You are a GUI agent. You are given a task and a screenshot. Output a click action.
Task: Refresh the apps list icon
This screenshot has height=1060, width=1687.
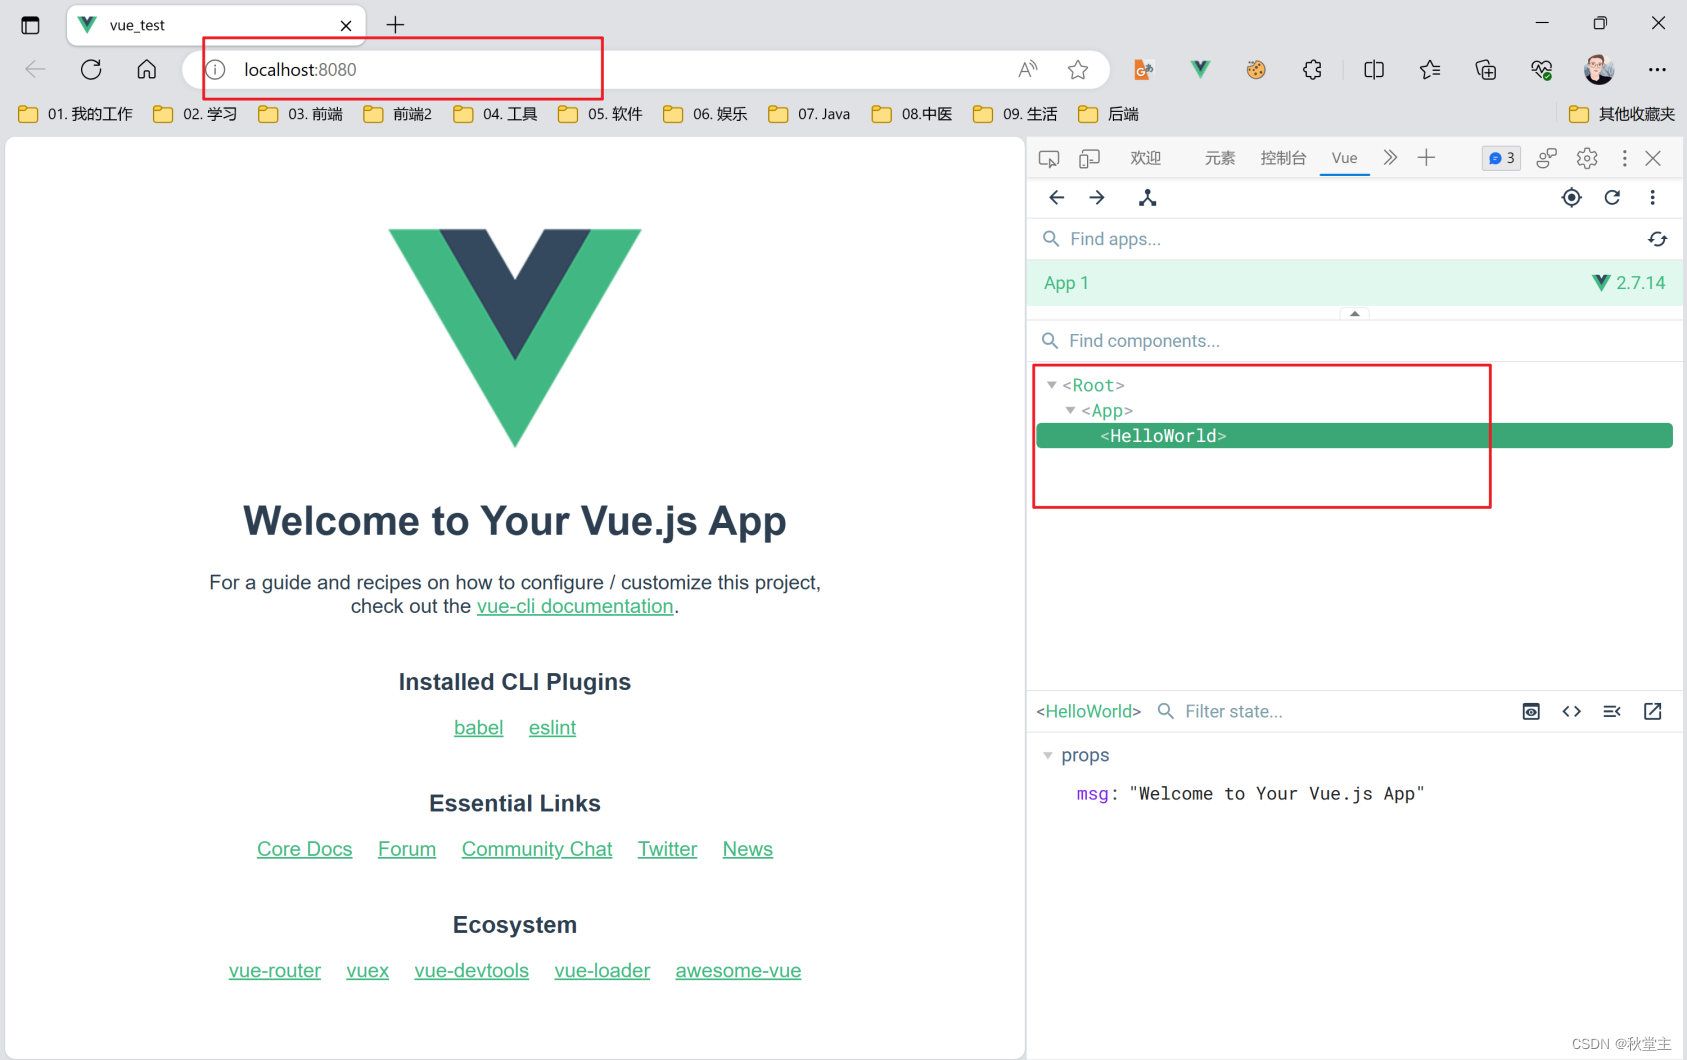[1658, 239]
